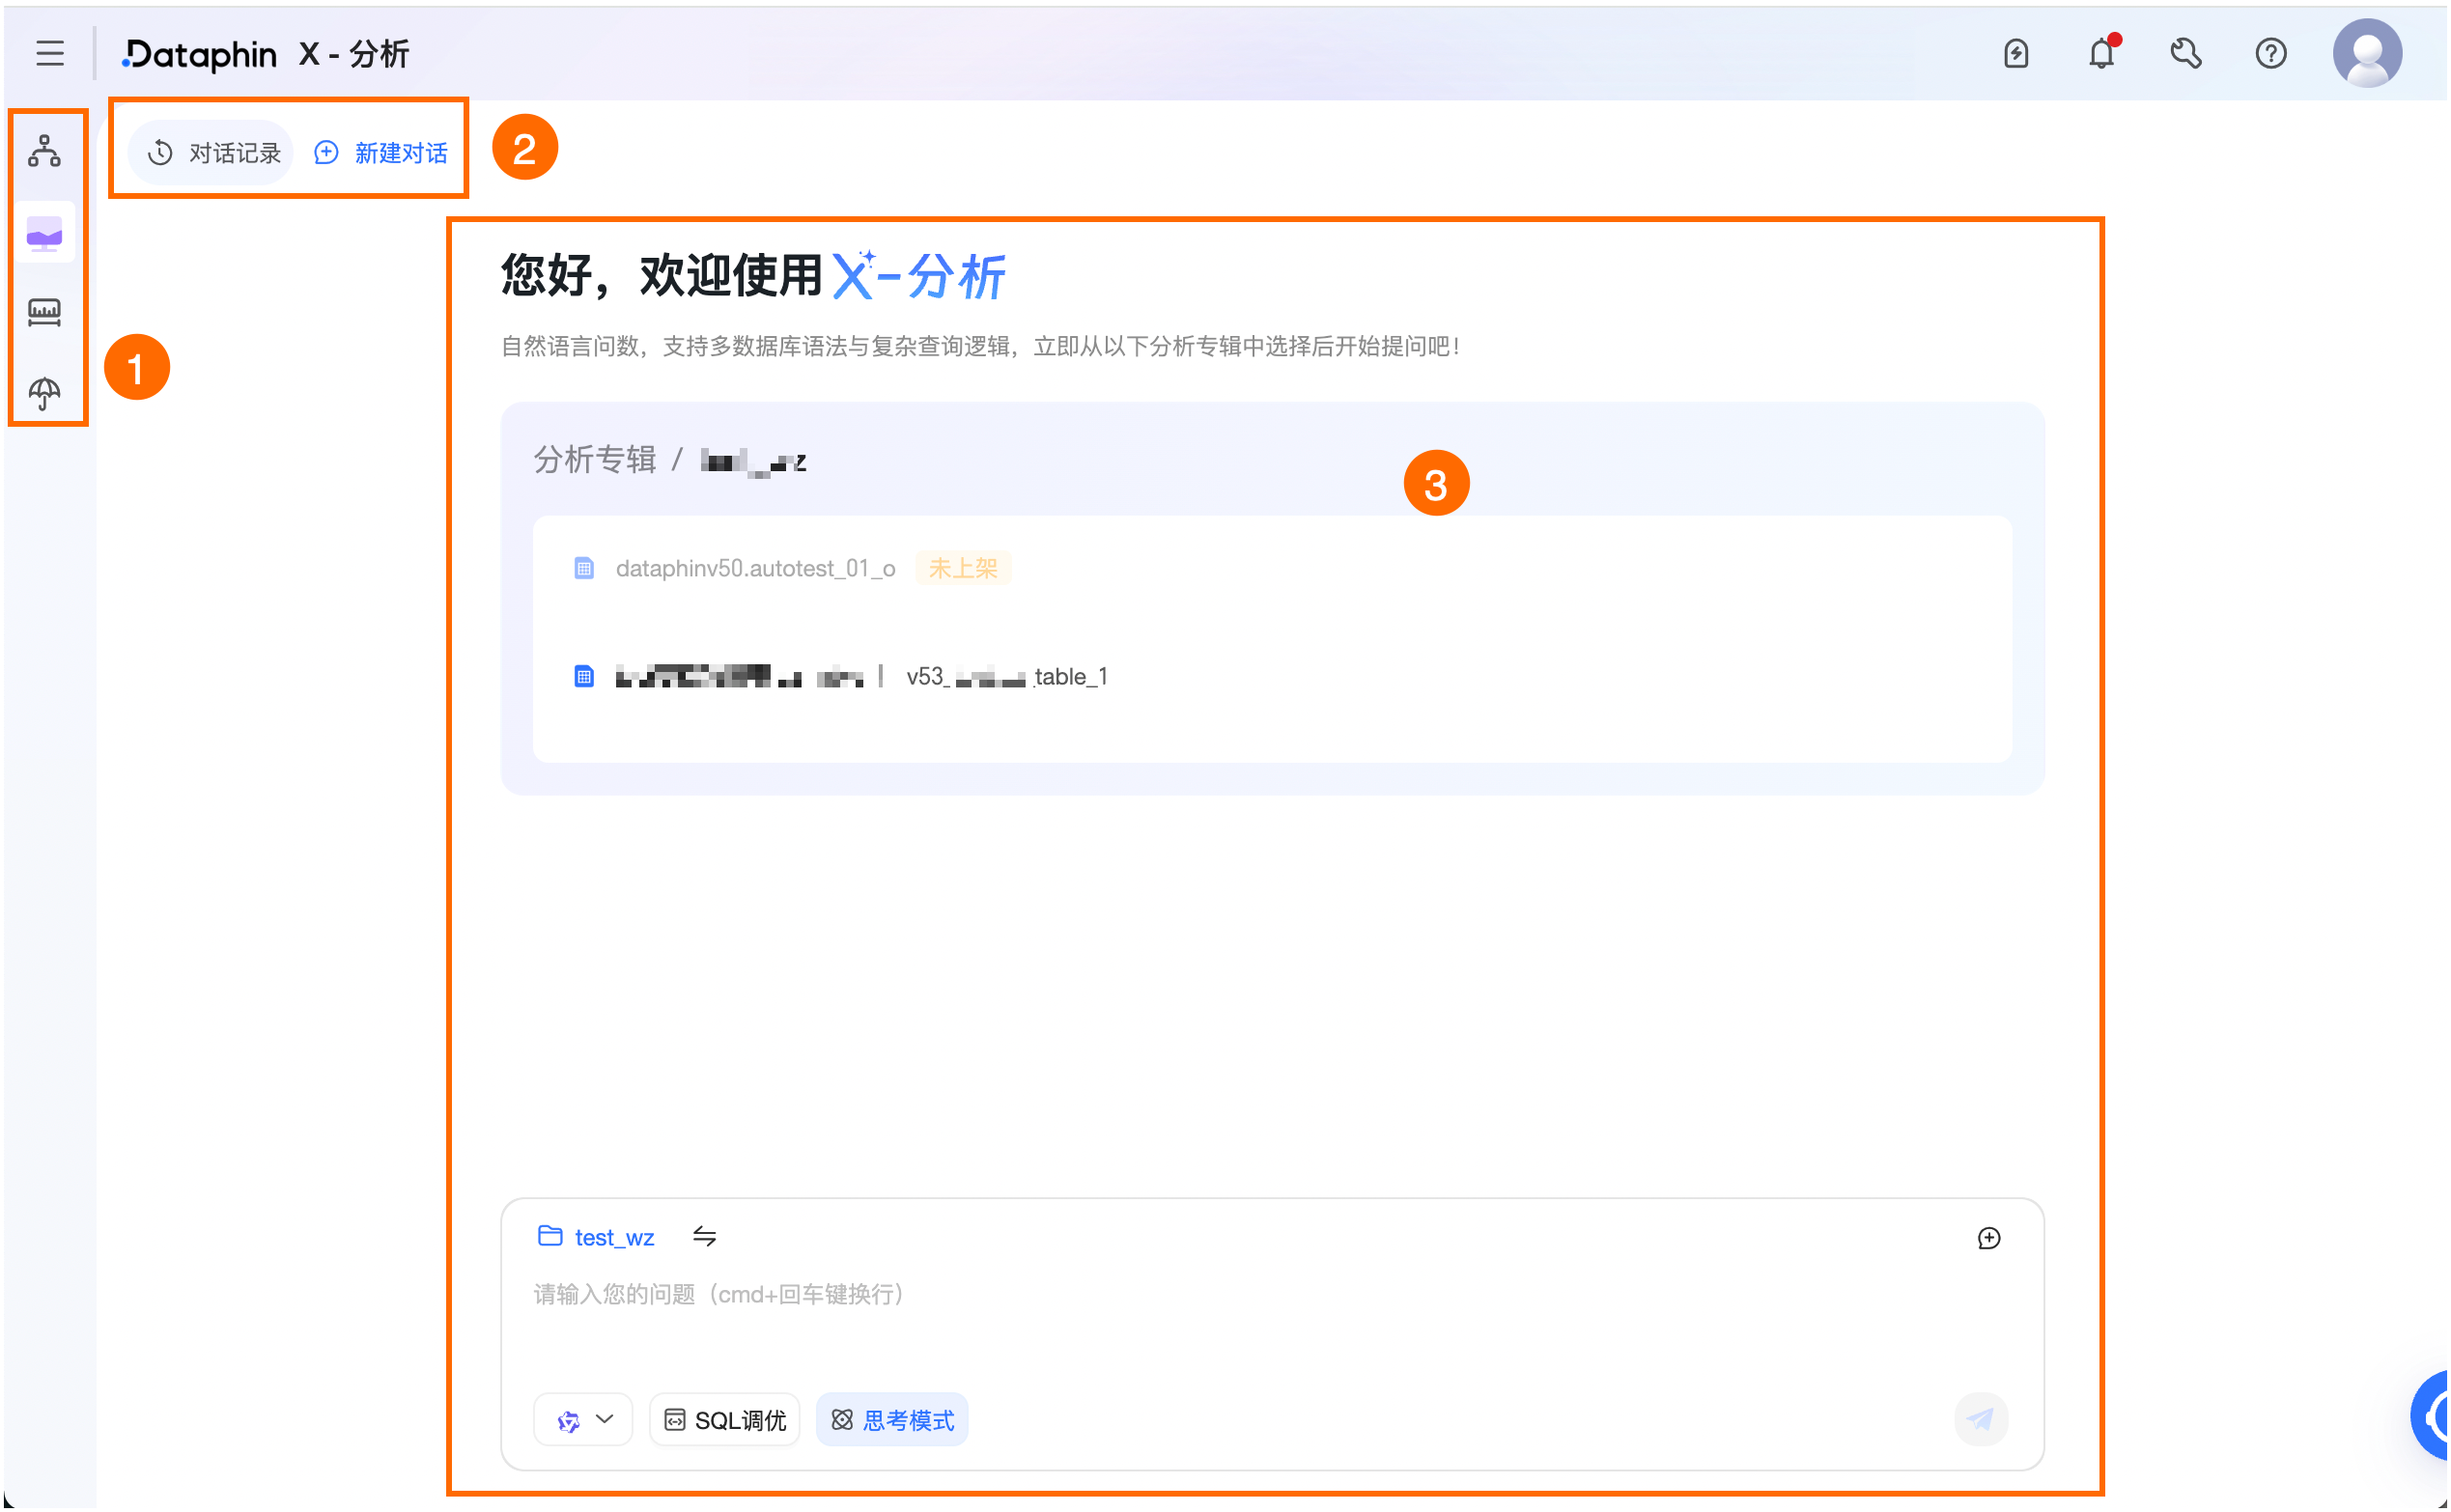This screenshot has width=2451, height=1512.
Task: Open the hamburger navigation menu
Action: click(x=50, y=53)
